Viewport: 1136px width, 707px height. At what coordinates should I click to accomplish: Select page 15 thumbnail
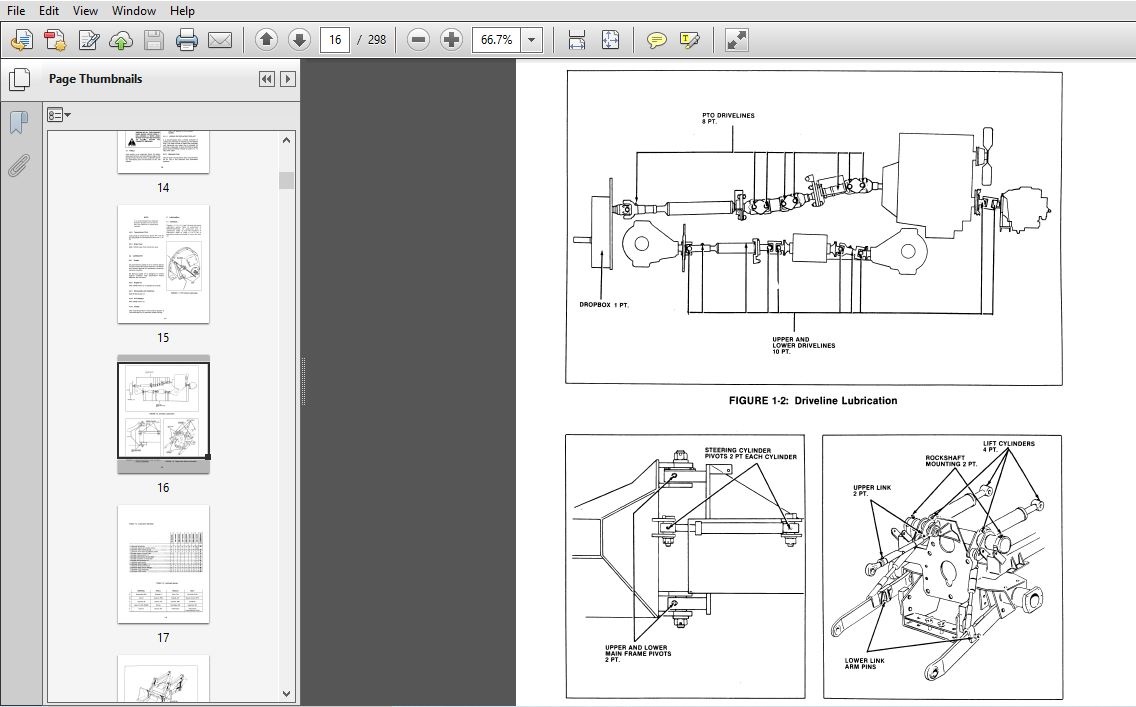click(x=164, y=264)
